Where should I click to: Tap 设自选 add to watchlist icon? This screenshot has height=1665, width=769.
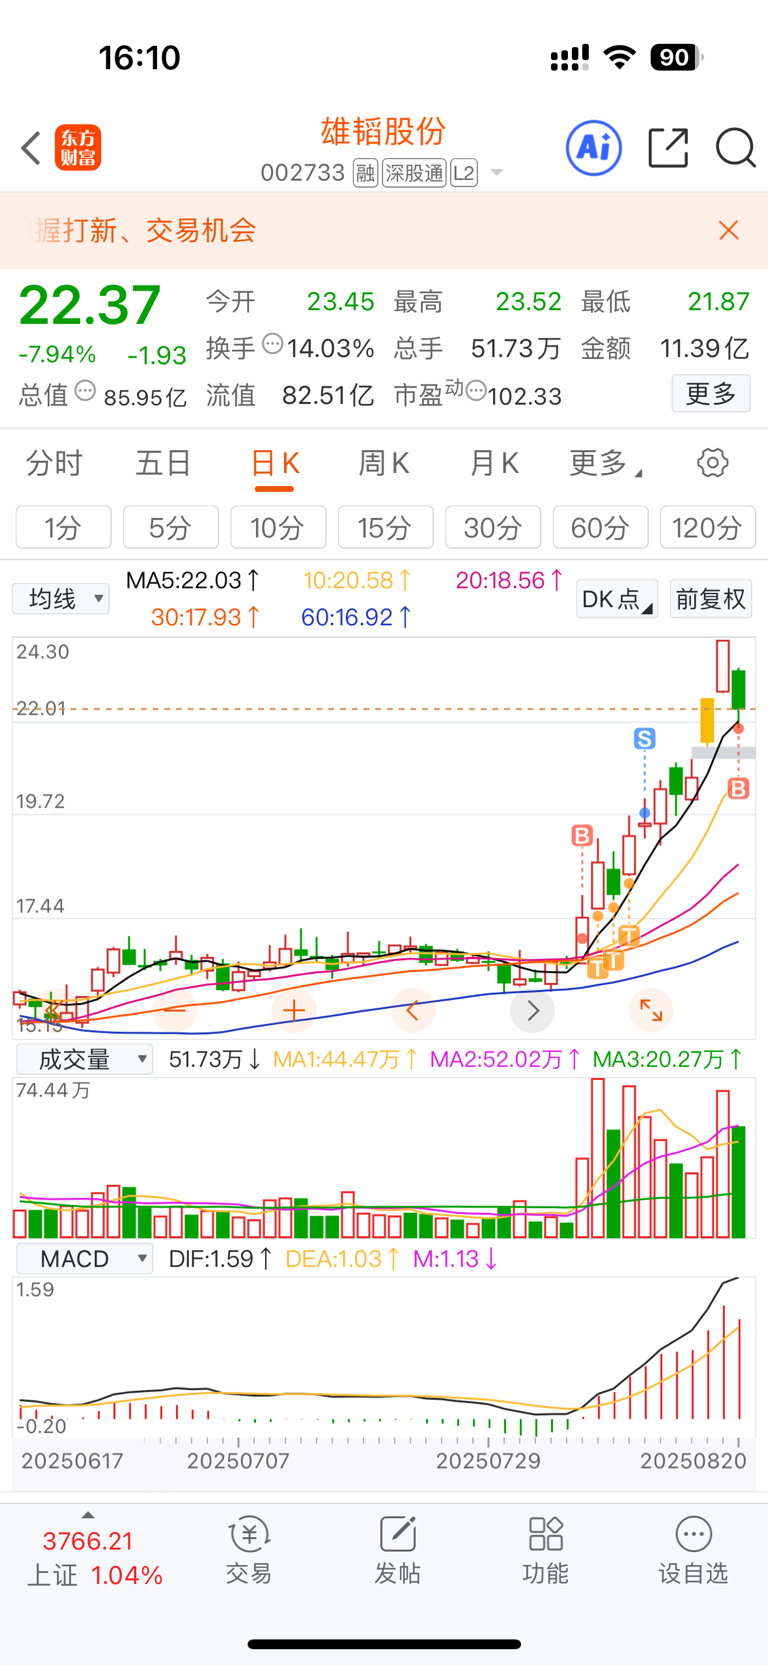(x=693, y=1551)
